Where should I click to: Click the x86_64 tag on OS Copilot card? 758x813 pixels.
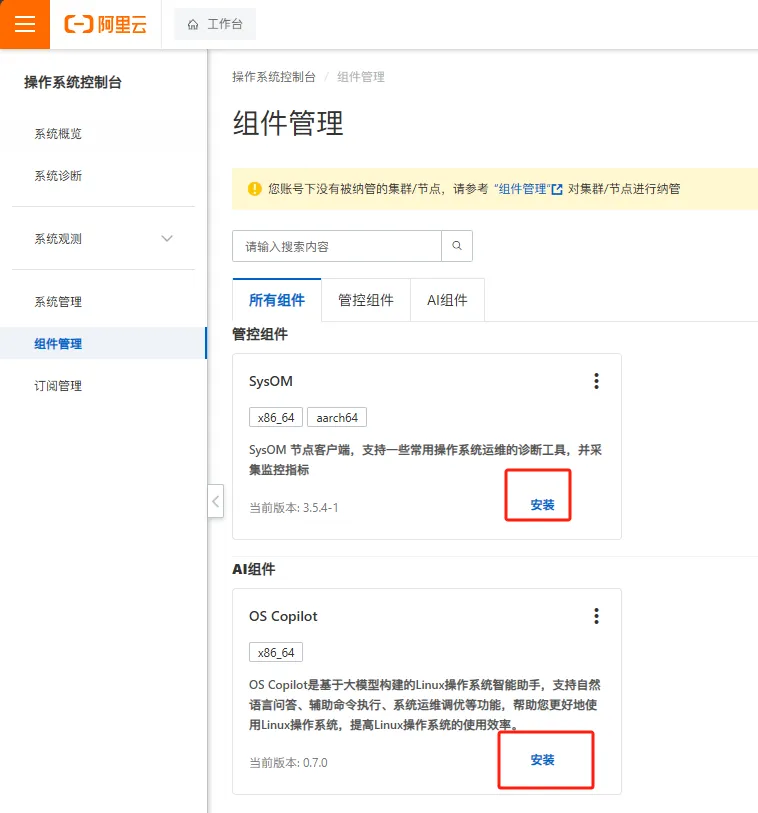276,652
